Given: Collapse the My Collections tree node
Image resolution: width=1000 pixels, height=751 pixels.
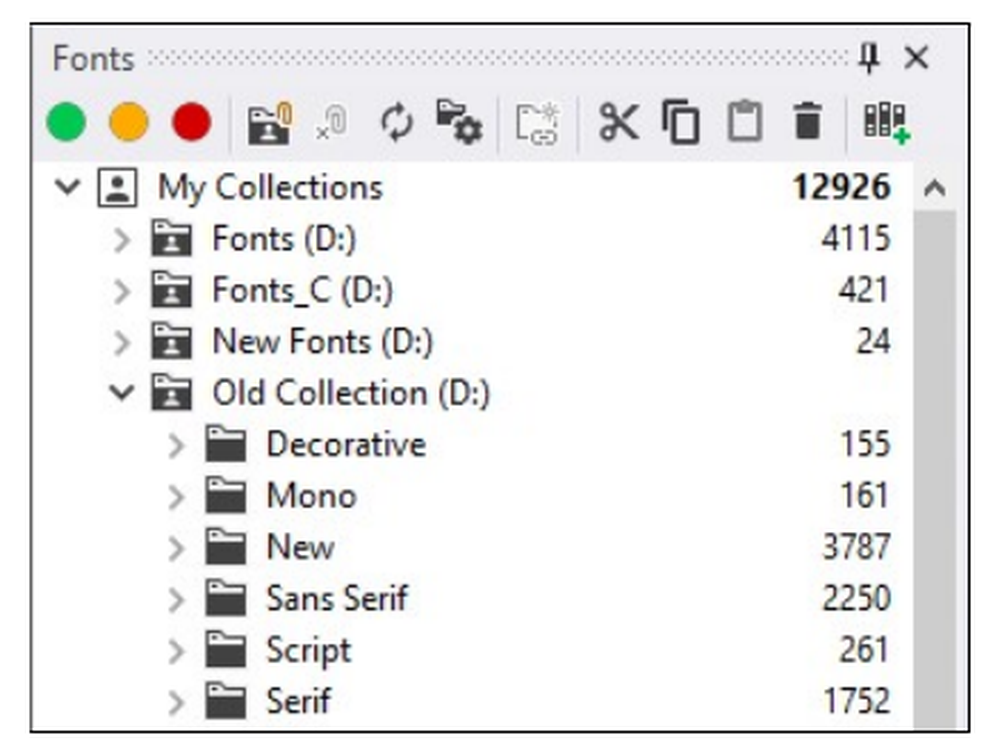Looking at the screenshot, I should [x=68, y=187].
